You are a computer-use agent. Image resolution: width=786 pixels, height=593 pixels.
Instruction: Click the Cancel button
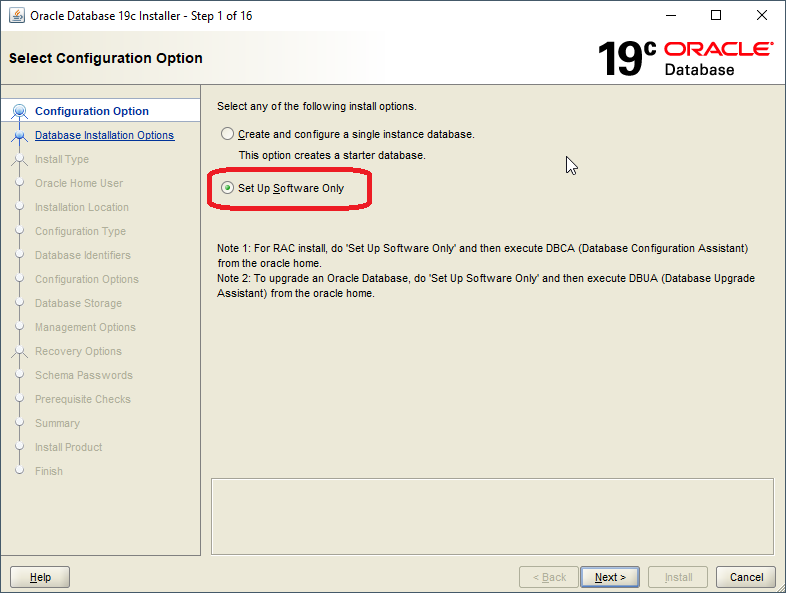746,577
